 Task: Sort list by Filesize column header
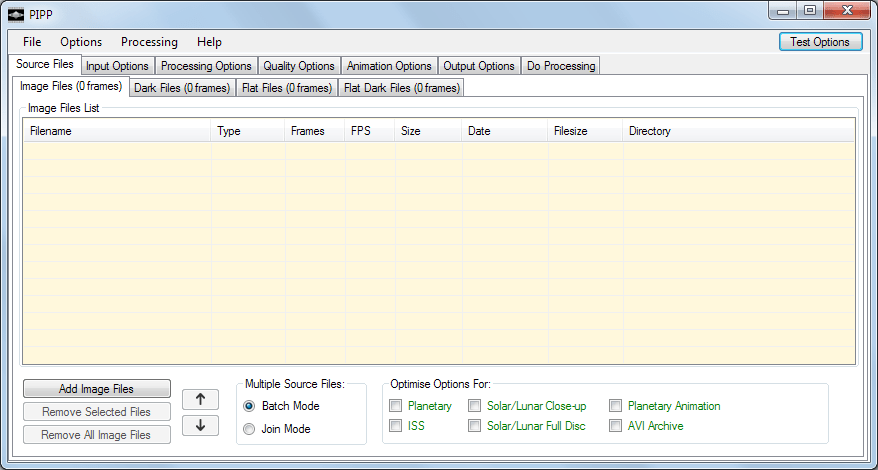click(585, 131)
